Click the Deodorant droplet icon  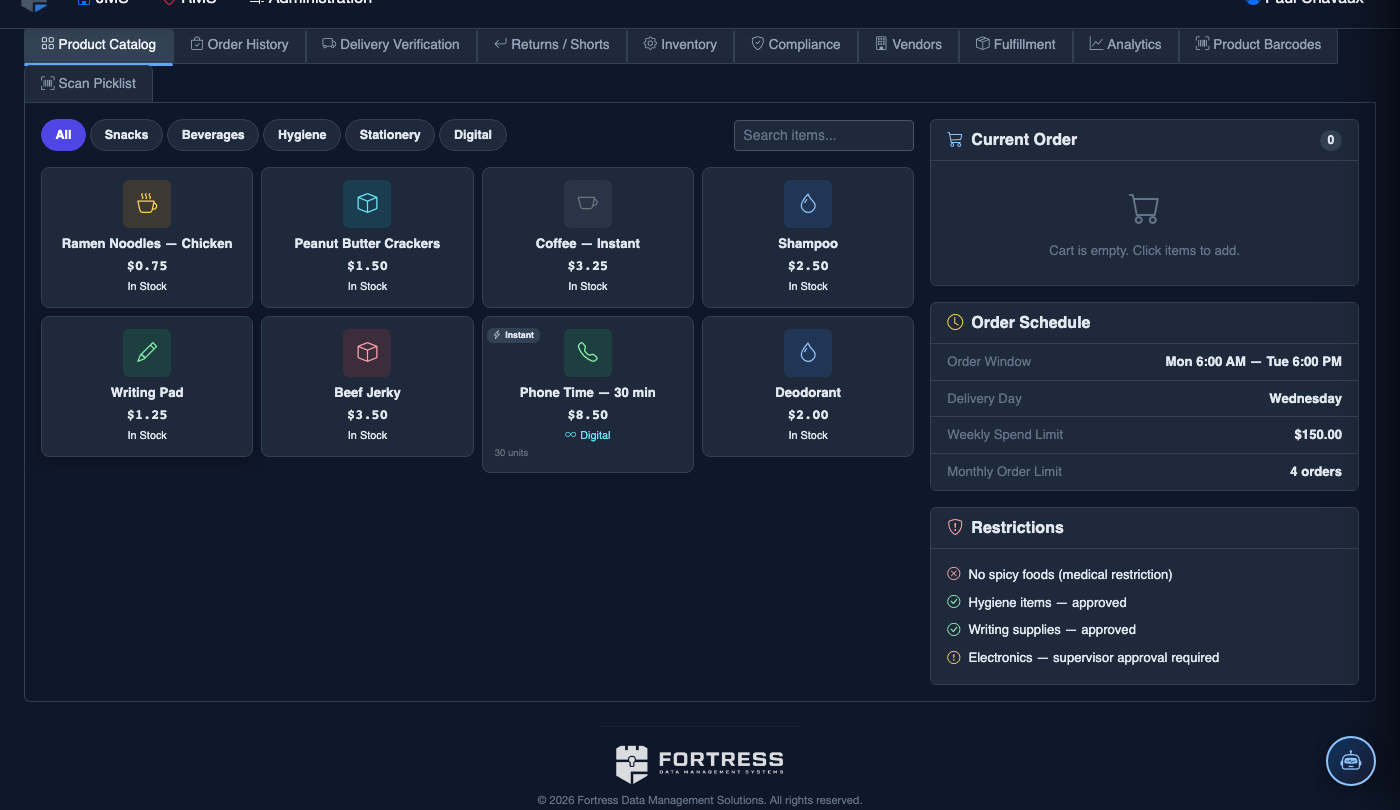[x=808, y=353]
